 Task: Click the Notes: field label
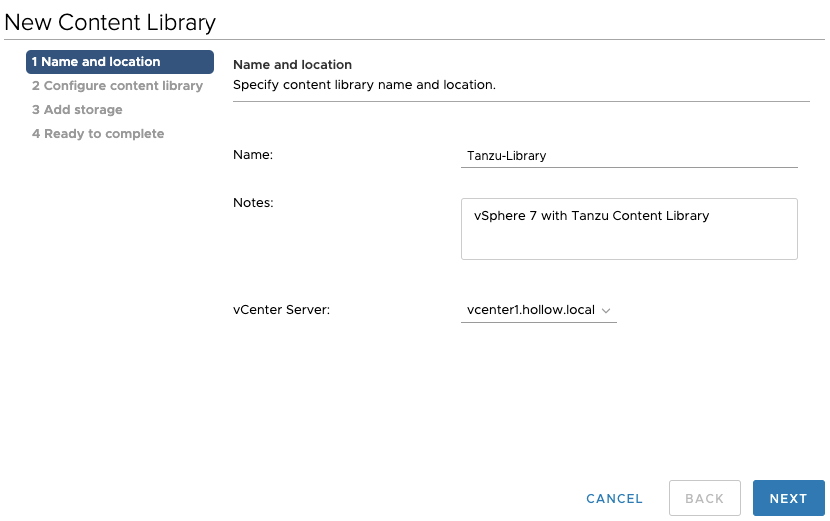pyautogui.click(x=253, y=203)
